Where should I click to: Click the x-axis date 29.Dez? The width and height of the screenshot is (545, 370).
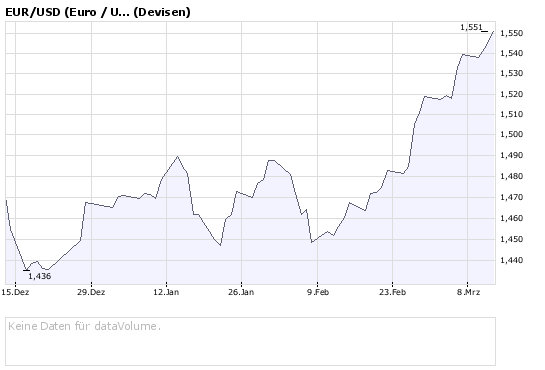point(91,292)
